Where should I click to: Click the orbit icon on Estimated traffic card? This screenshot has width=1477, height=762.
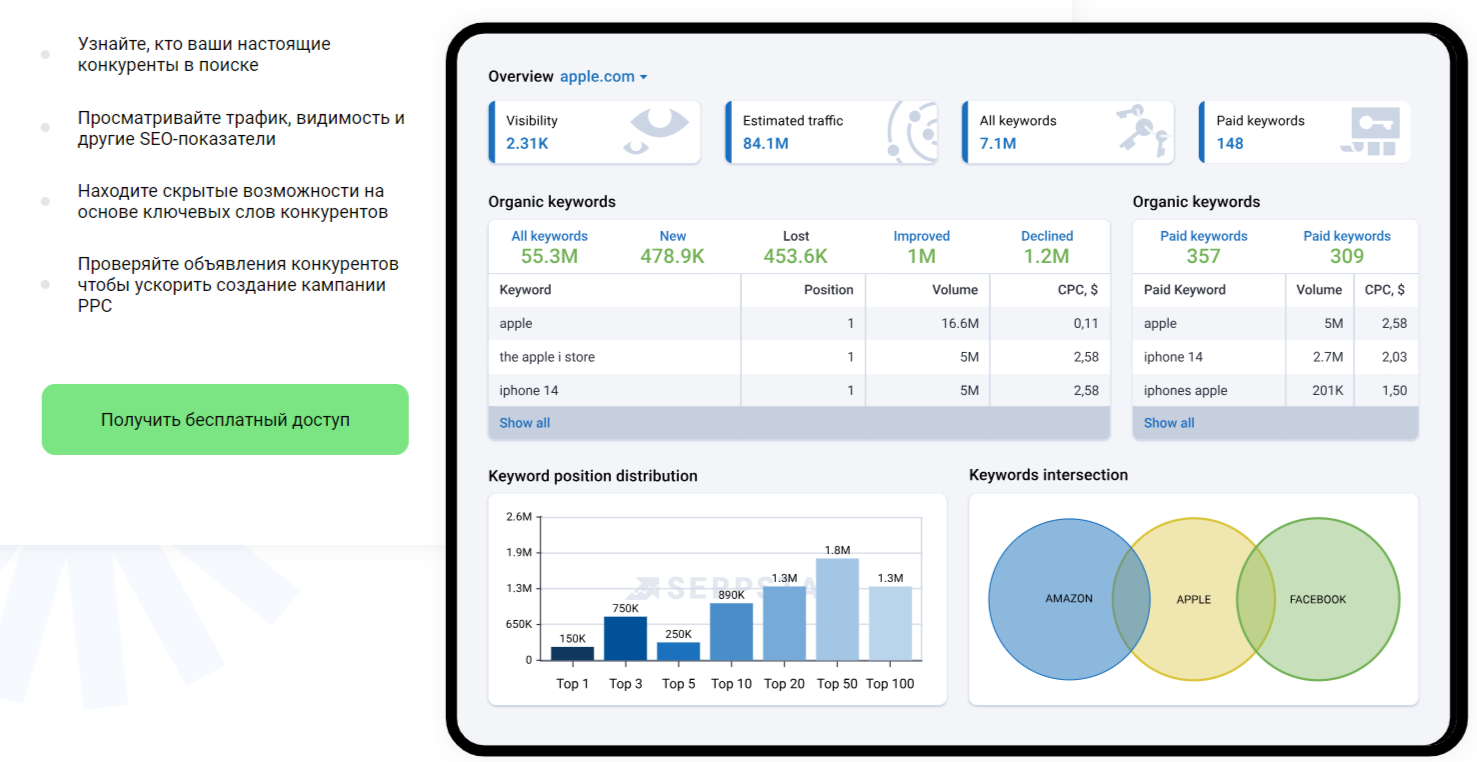click(x=912, y=132)
